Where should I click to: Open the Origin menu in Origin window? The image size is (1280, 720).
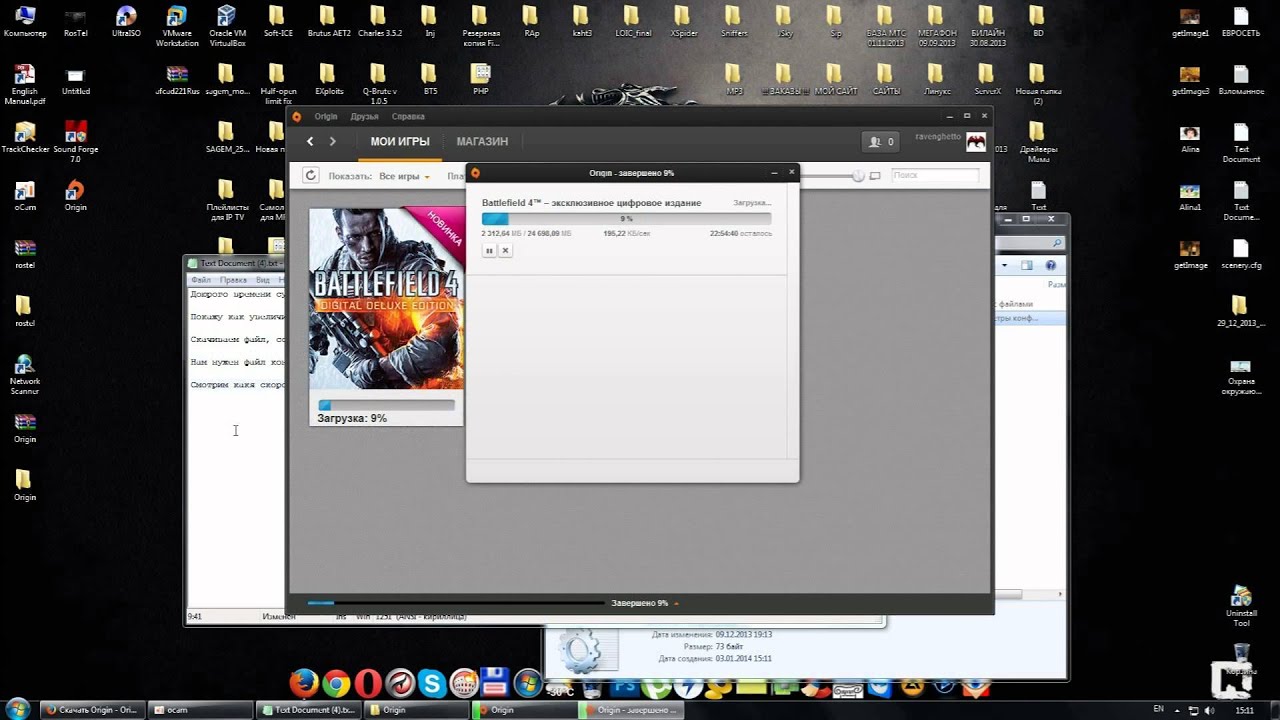[x=325, y=117]
